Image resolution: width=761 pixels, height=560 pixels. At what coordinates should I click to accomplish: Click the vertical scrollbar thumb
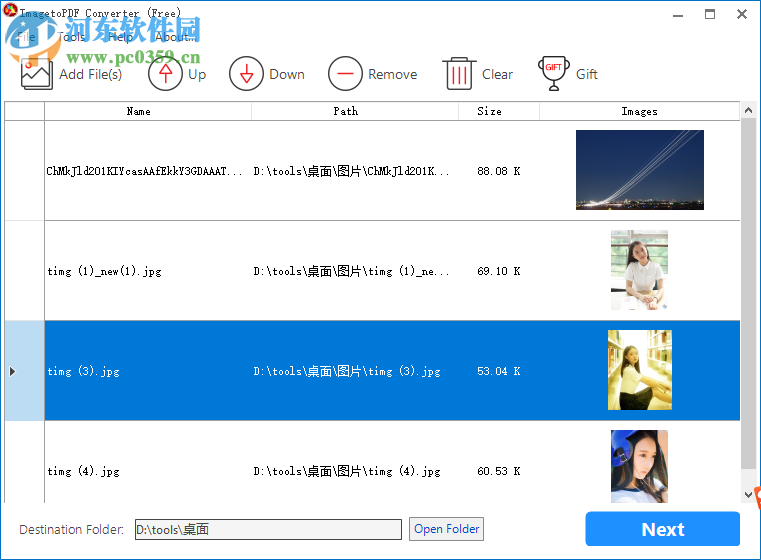pyautogui.click(x=748, y=294)
